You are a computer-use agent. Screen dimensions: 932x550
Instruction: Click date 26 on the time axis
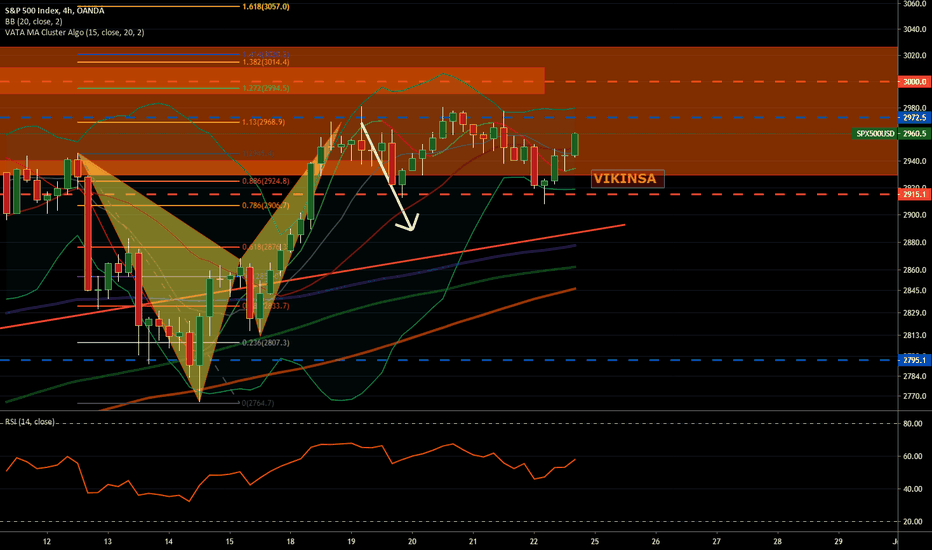pos(656,542)
